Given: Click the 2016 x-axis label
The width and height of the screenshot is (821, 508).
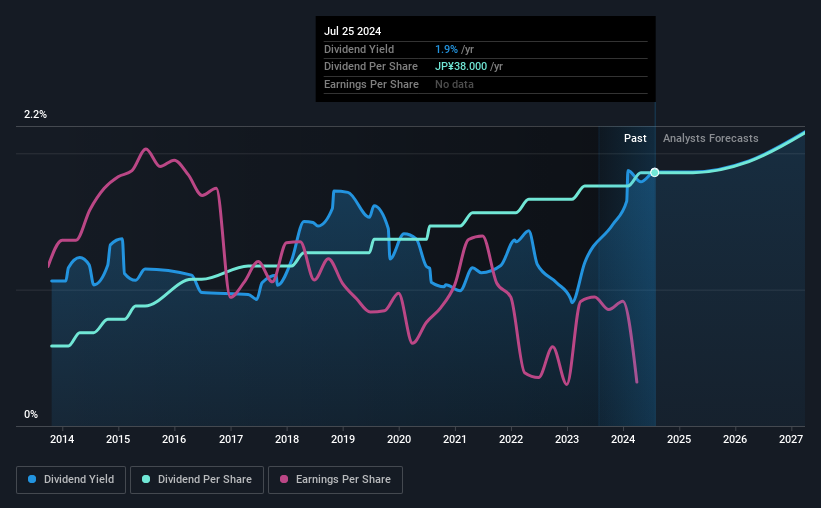Looking at the screenshot, I should click(174, 439).
